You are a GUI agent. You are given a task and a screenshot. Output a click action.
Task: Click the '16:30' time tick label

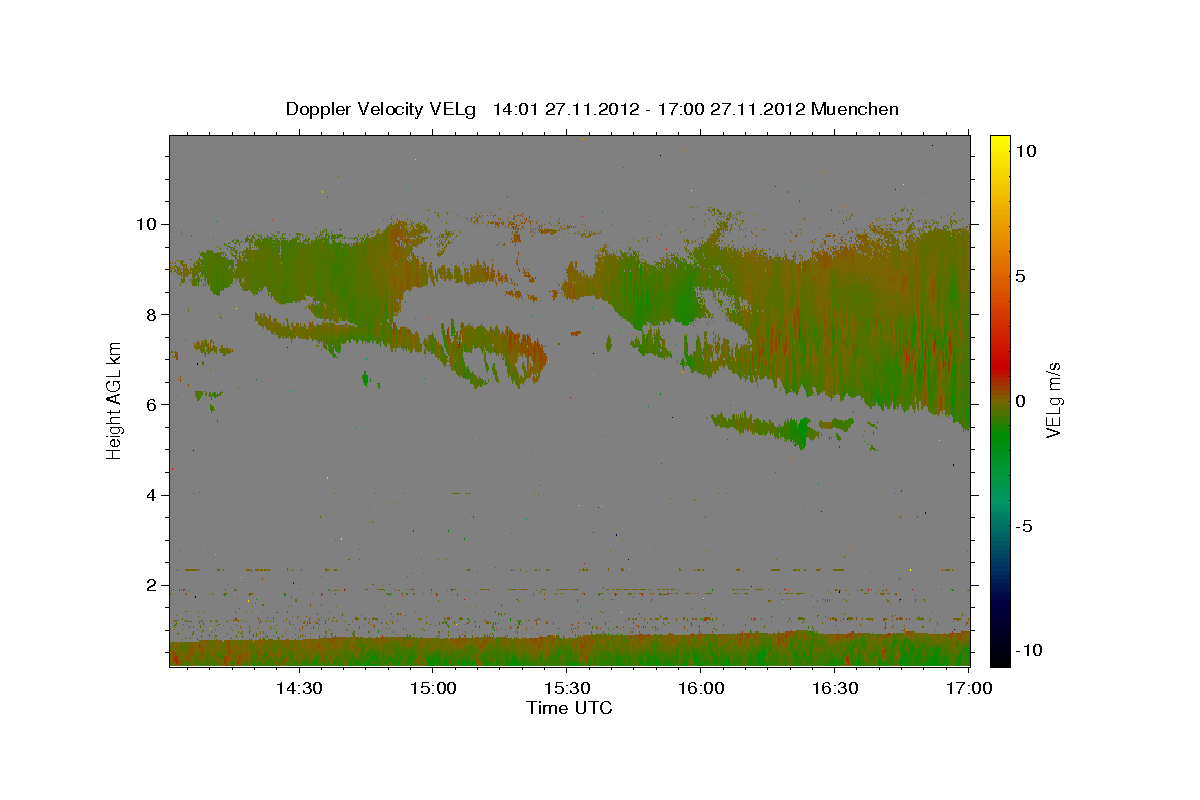834,688
